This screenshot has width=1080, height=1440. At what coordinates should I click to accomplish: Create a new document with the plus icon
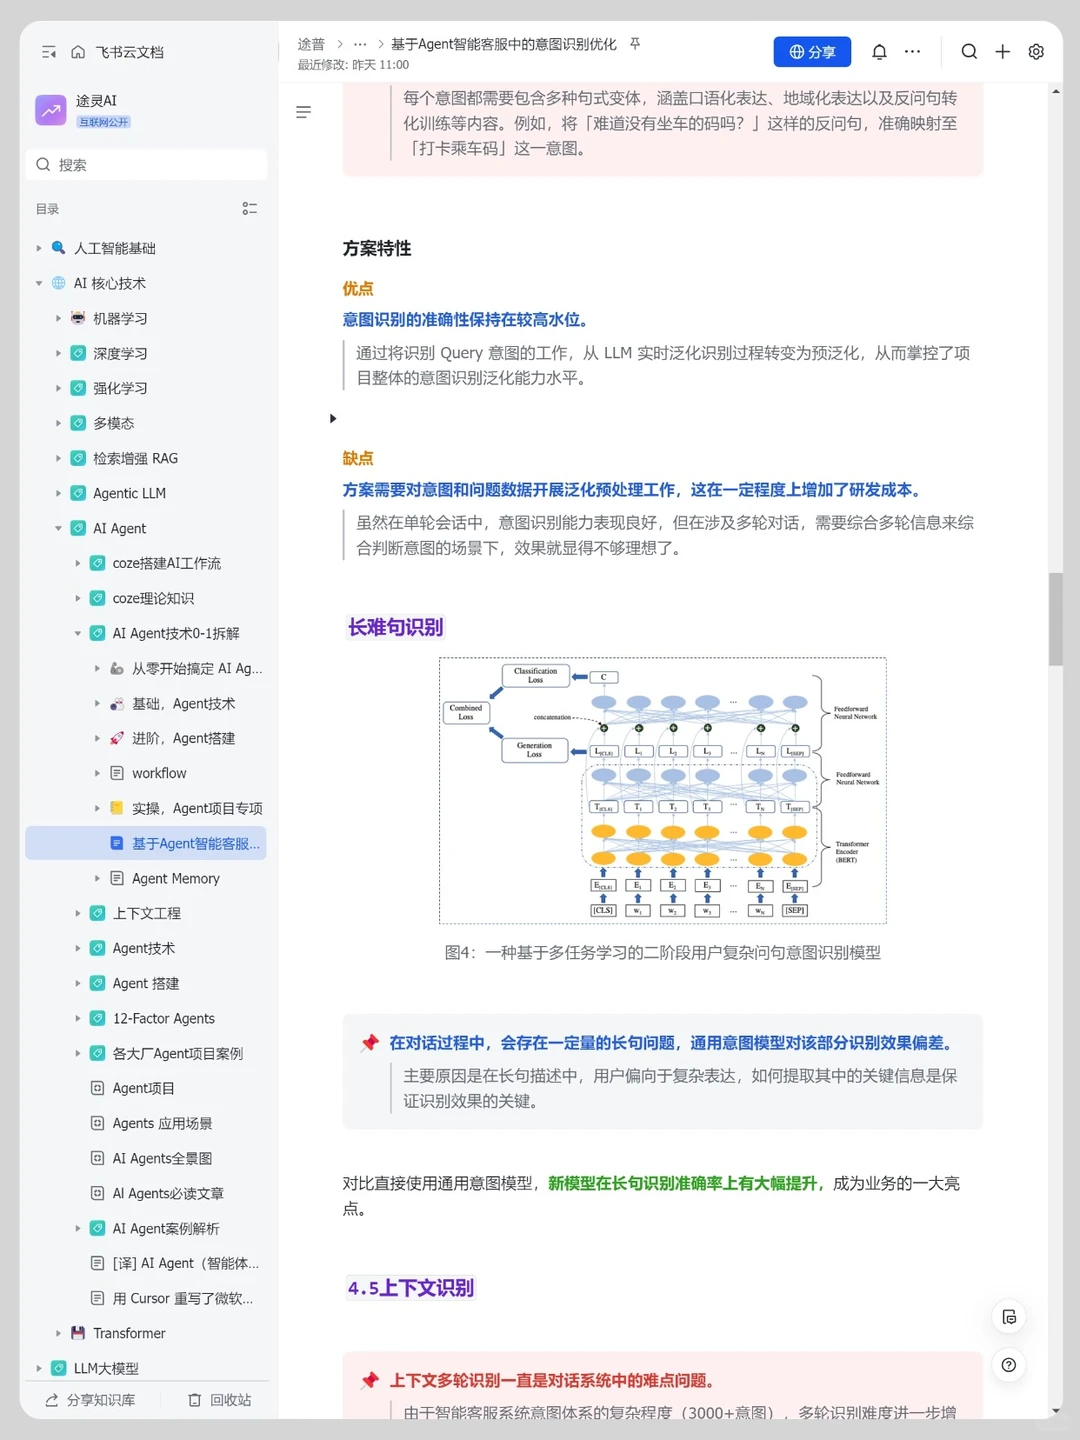click(x=1002, y=52)
